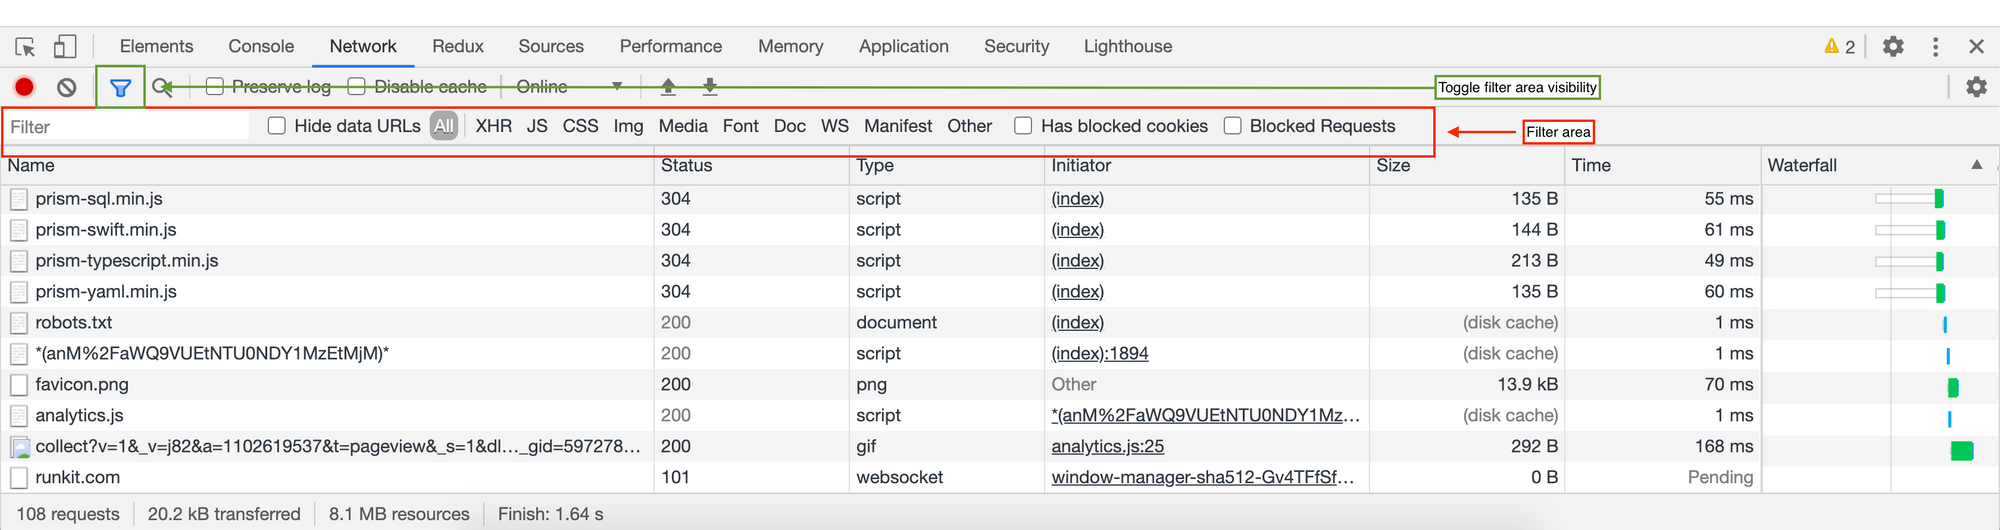
Task: Open the analytics.js:25 initiator link
Action: point(1107,447)
